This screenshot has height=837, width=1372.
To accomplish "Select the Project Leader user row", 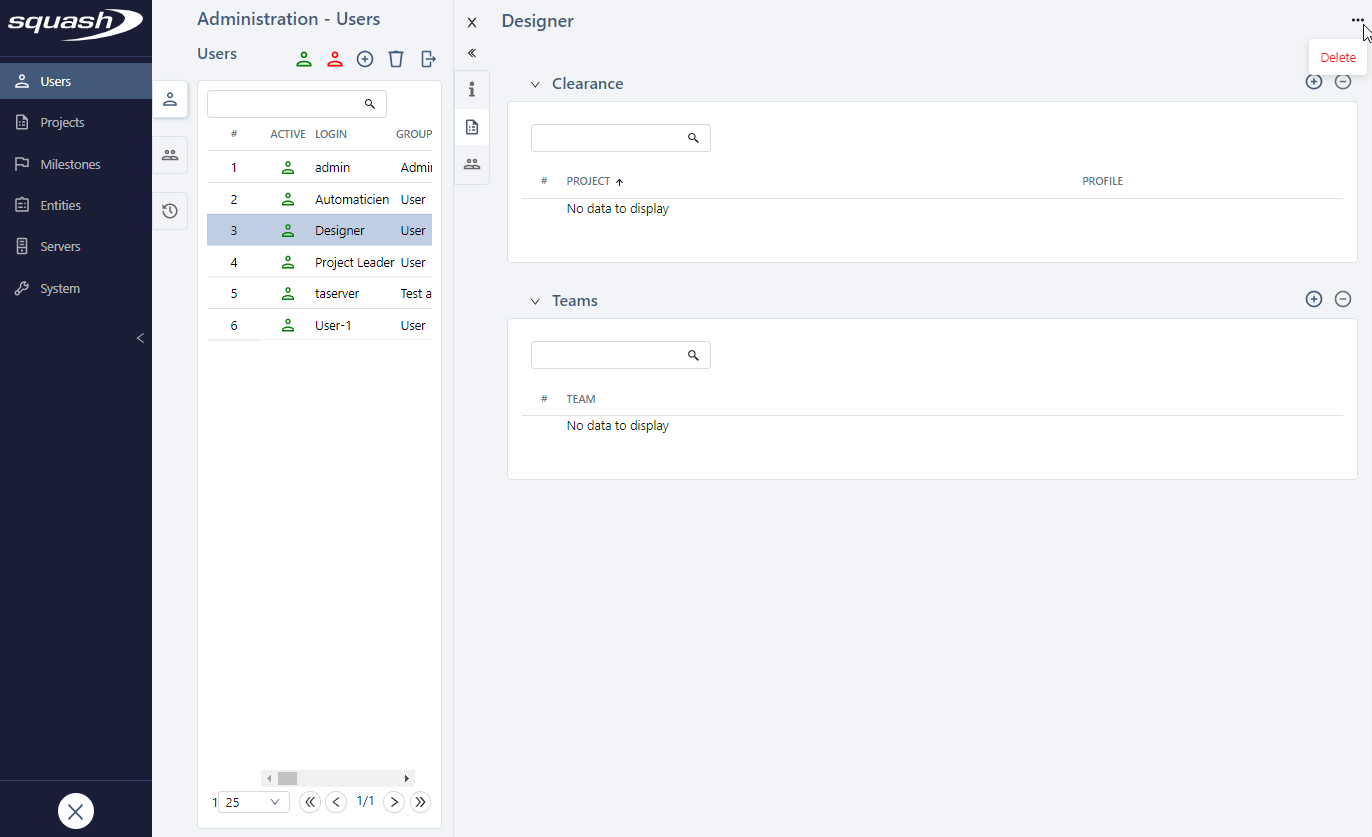I will 354,262.
